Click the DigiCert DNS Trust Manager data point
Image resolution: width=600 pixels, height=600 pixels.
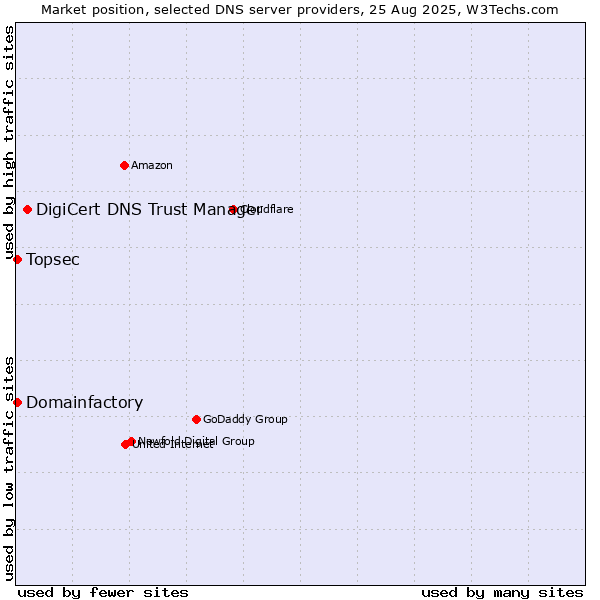point(27,210)
